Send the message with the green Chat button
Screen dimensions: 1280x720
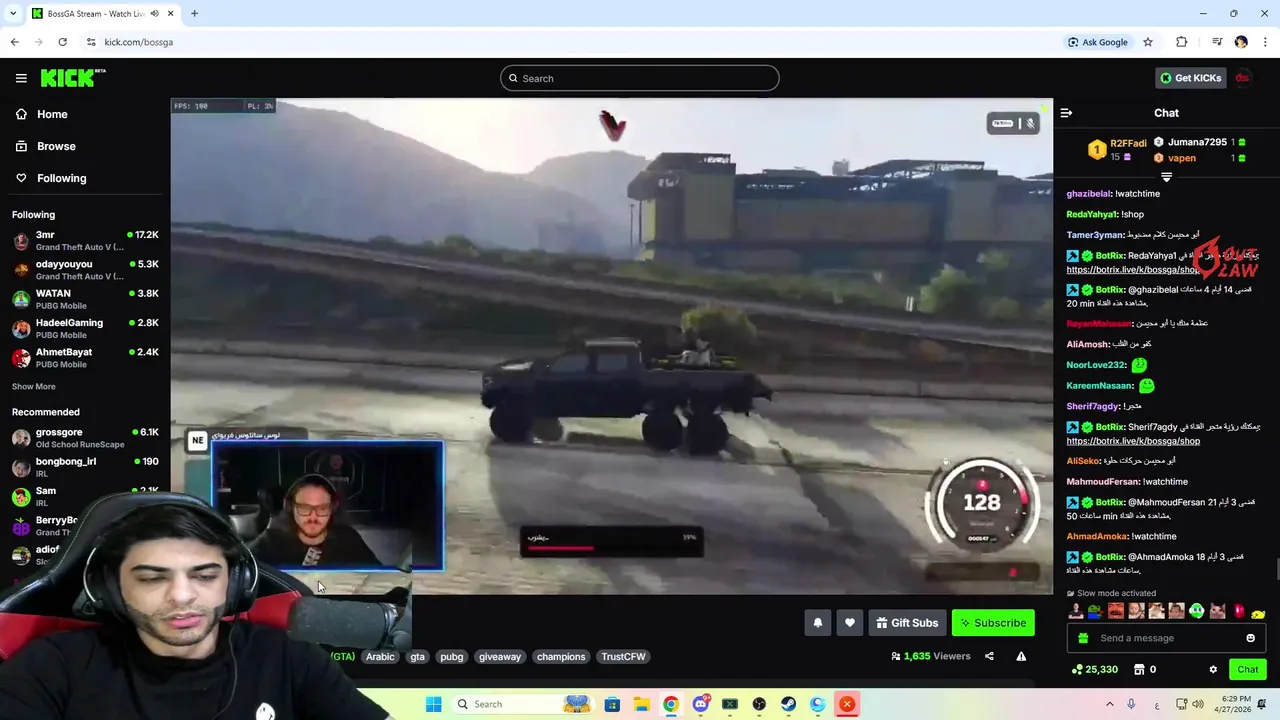1248,670
